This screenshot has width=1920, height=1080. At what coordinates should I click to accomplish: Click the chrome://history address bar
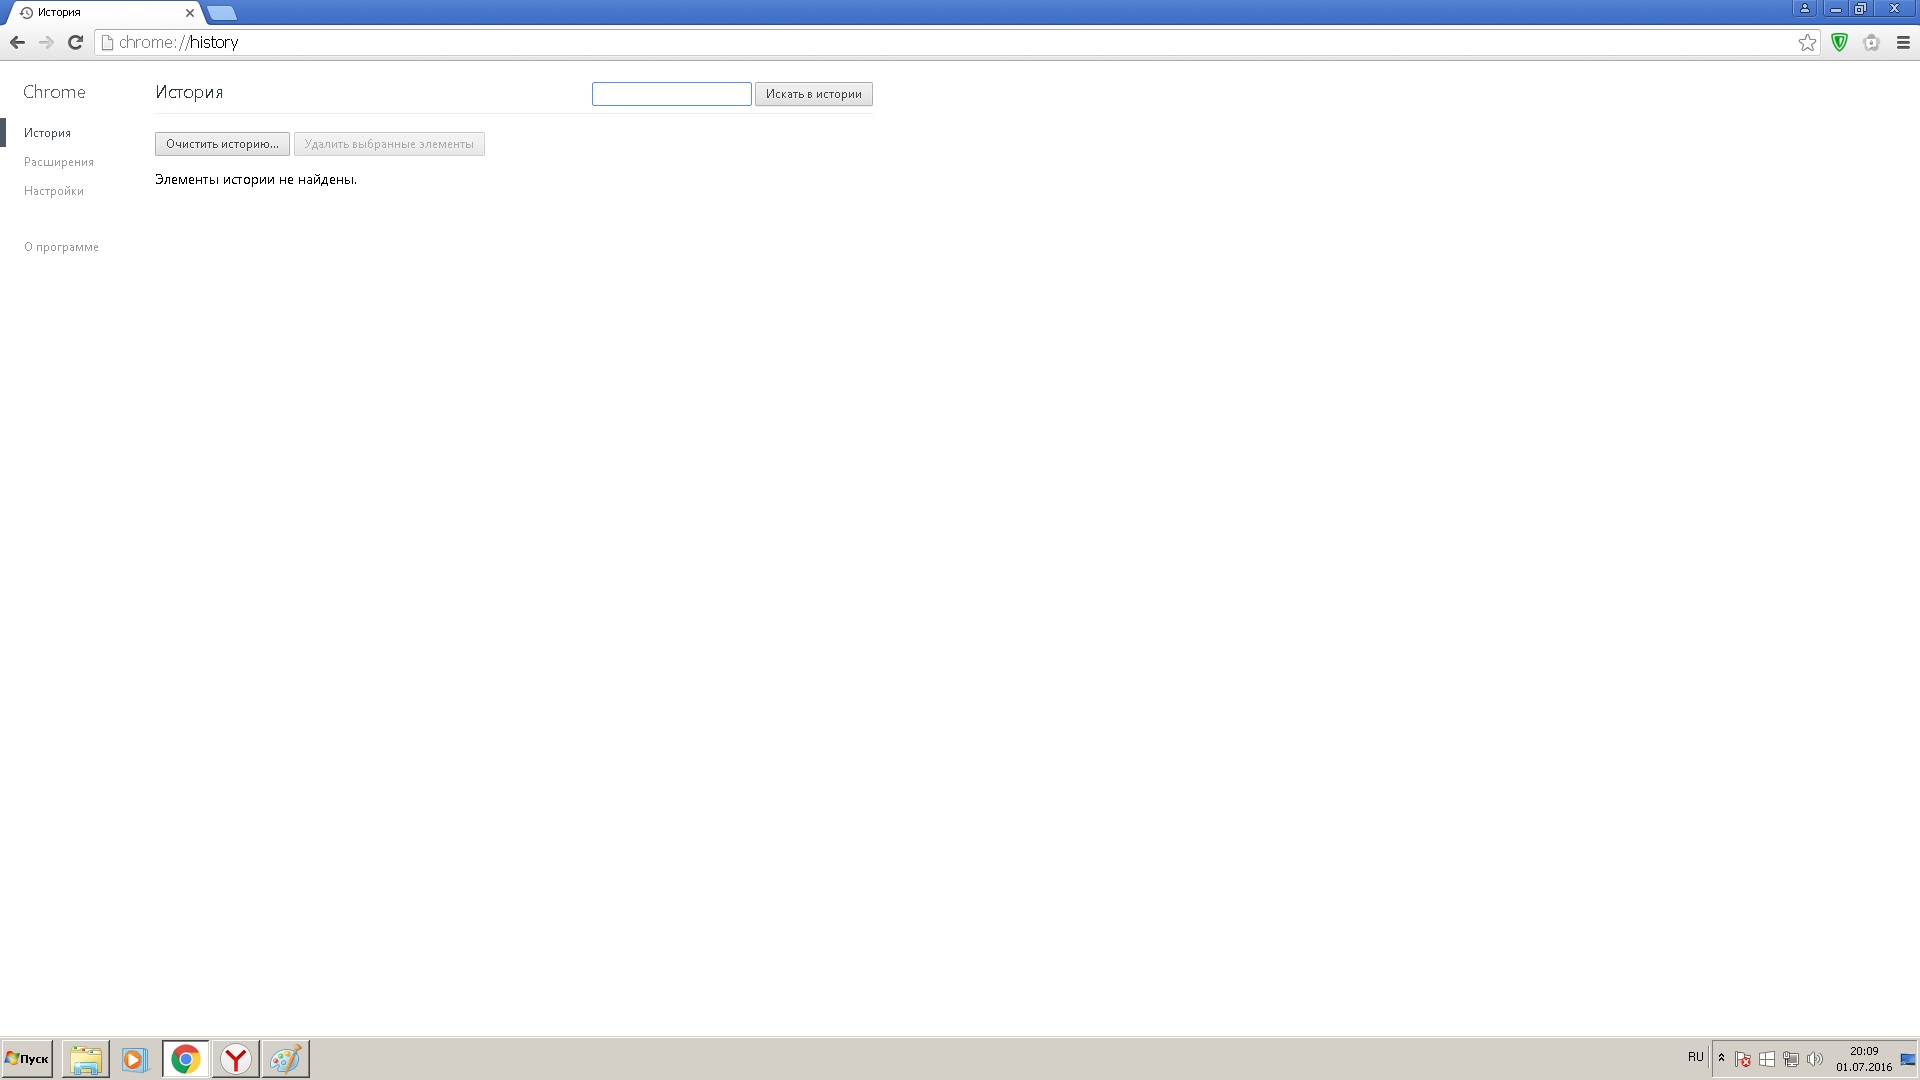point(900,42)
